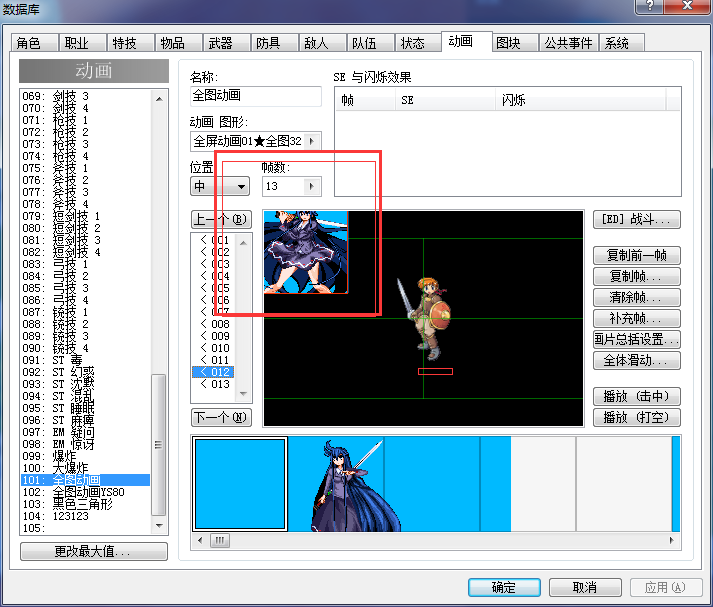
Task: Click the 确定 button
Action: pyautogui.click(x=504, y=587)
